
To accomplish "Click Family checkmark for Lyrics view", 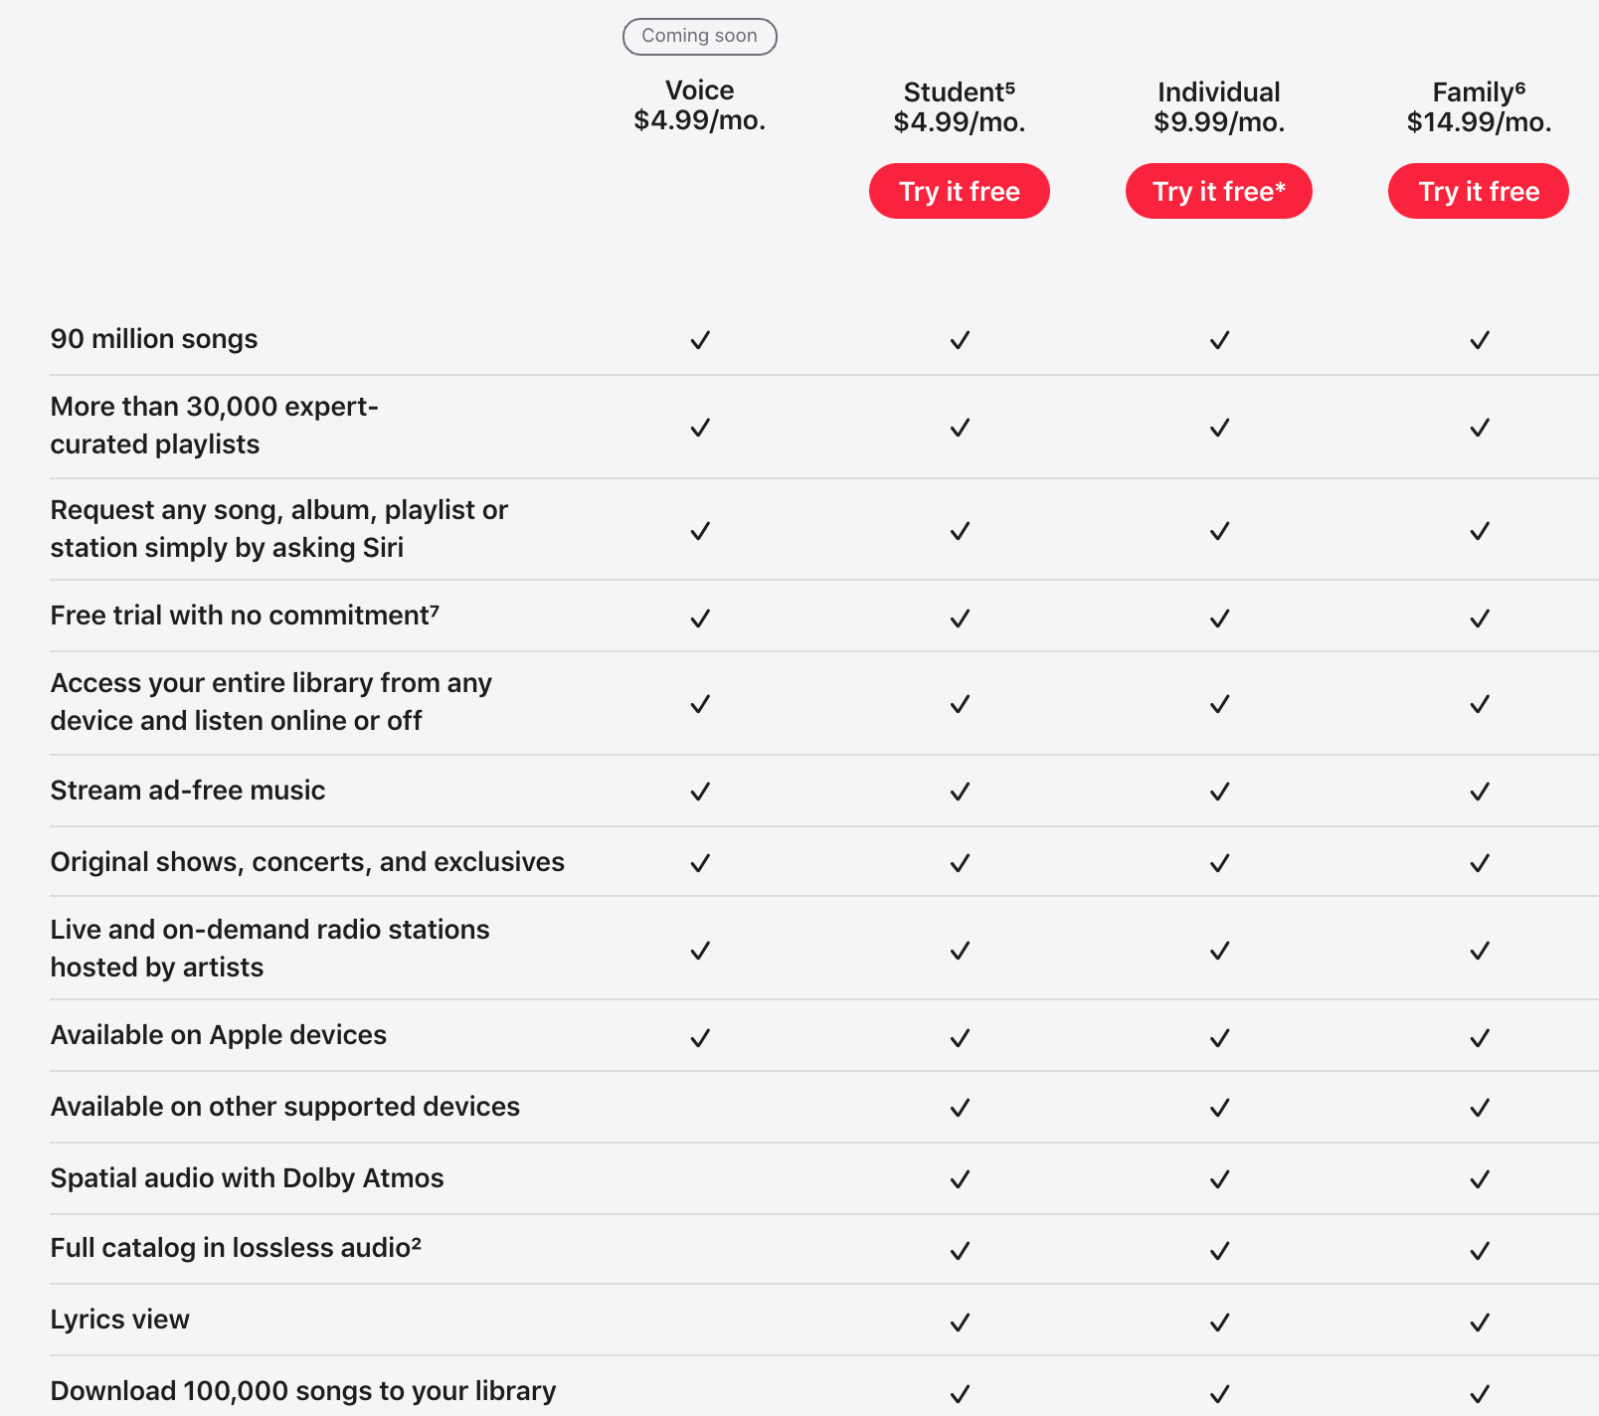I will click(1479, 1322).
